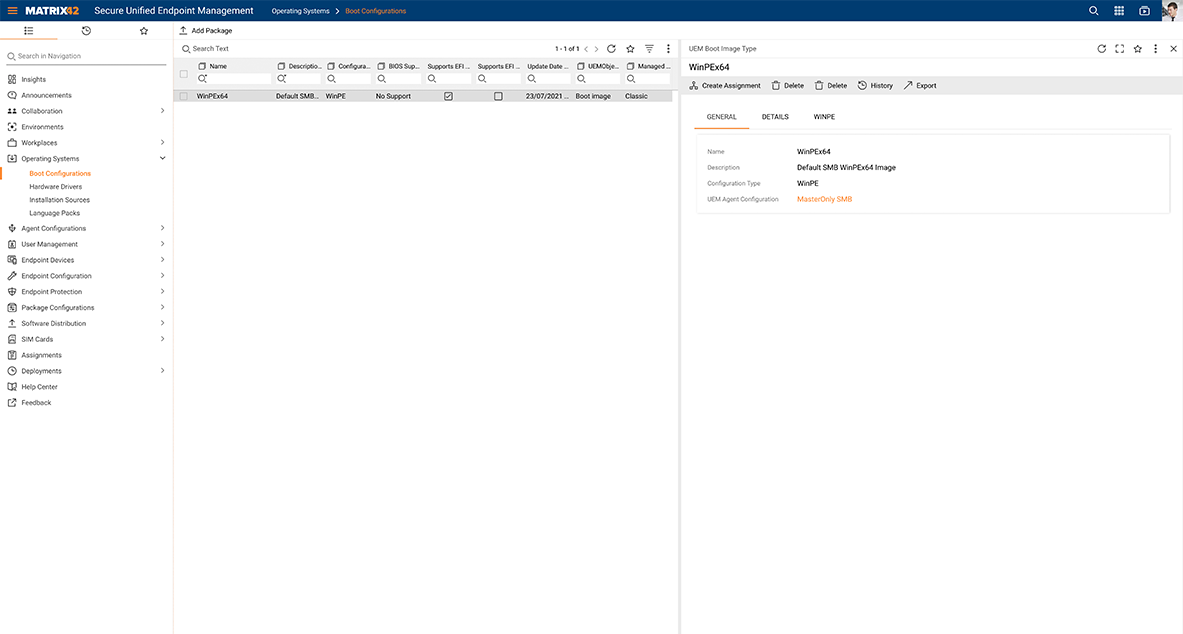Click the History icon in the detail panel

coord(874,85)
